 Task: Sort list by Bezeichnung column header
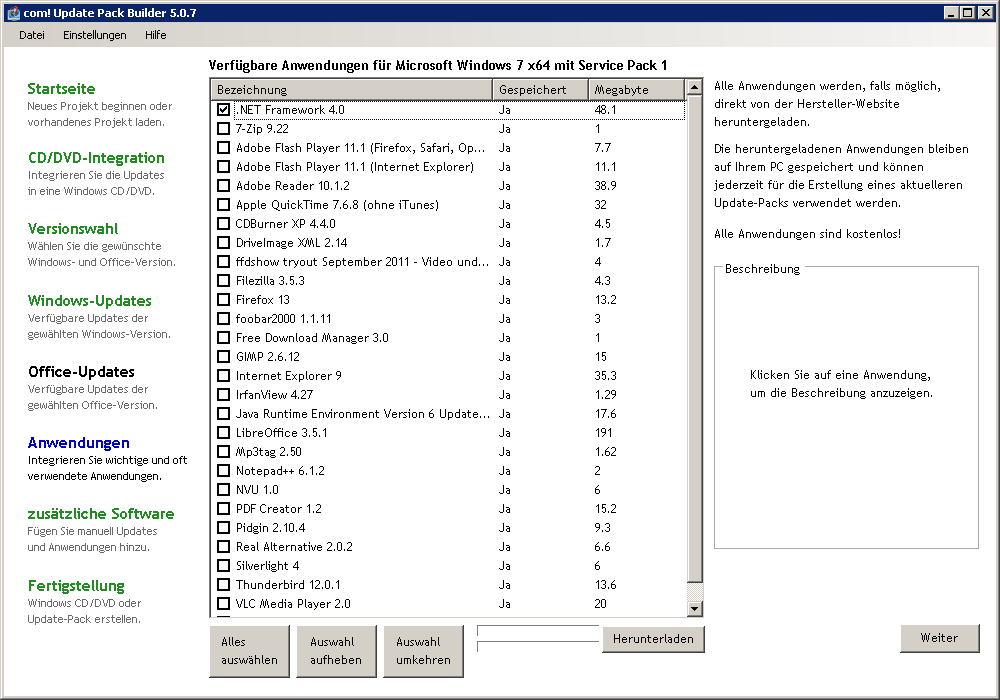351,90
